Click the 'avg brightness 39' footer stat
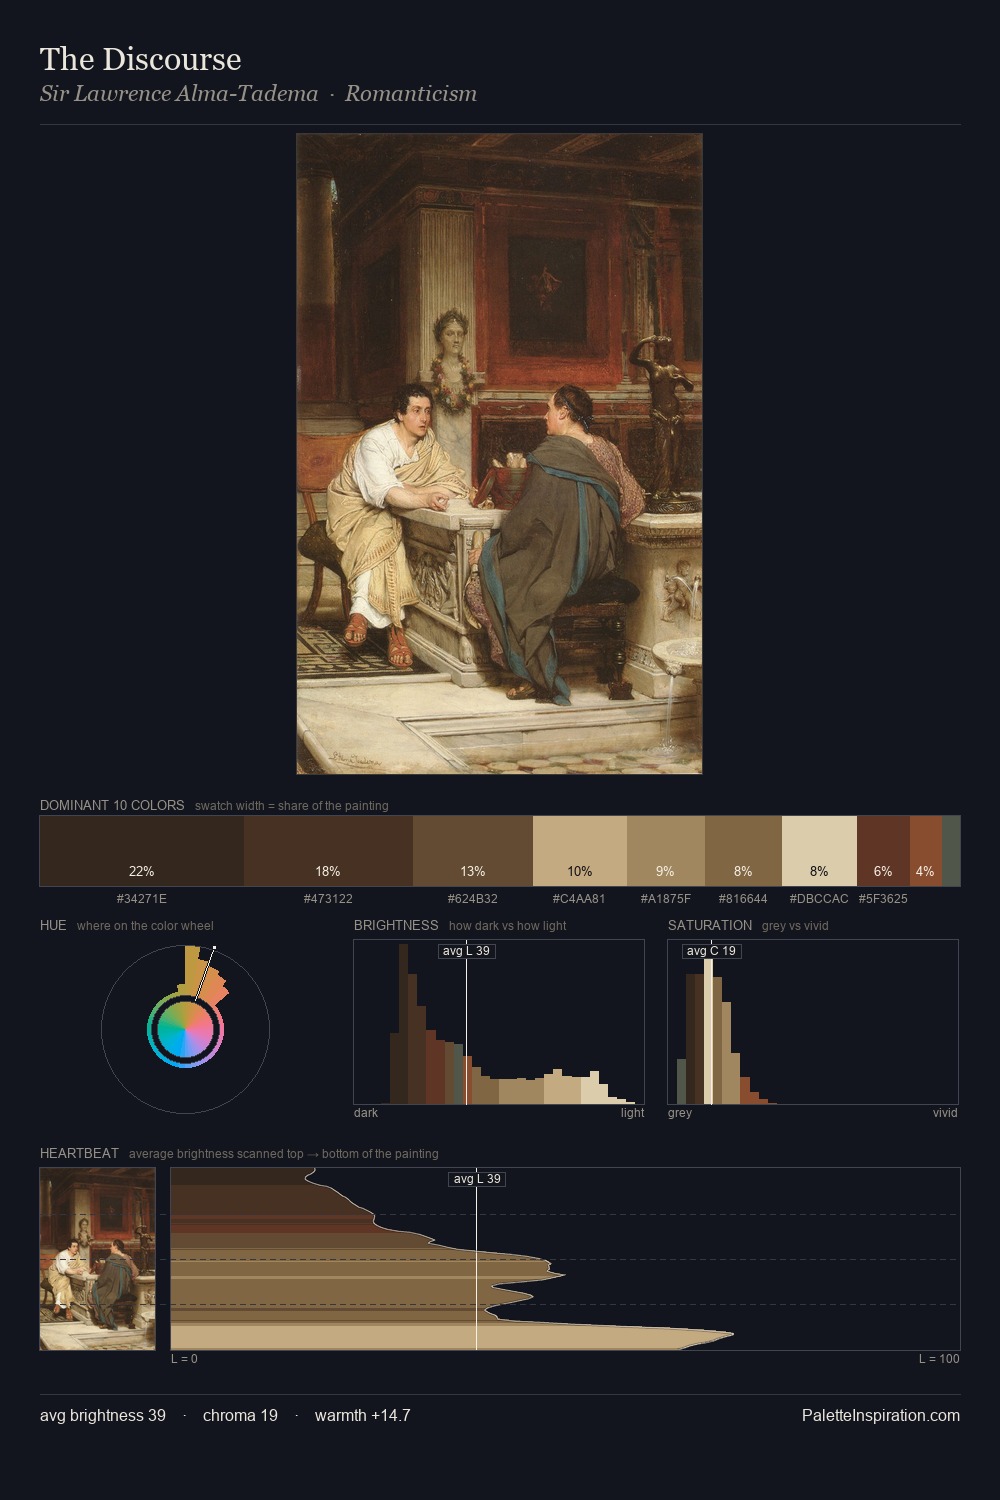Image resolution: width=1000 pixels, height=1500 pixels. click(103, 1416)
